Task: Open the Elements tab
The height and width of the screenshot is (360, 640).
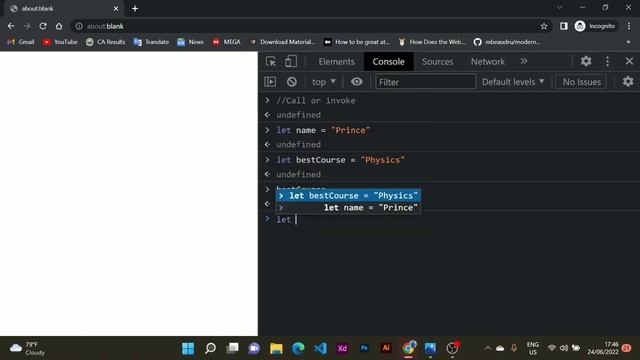Action: [x=336, y=62]
